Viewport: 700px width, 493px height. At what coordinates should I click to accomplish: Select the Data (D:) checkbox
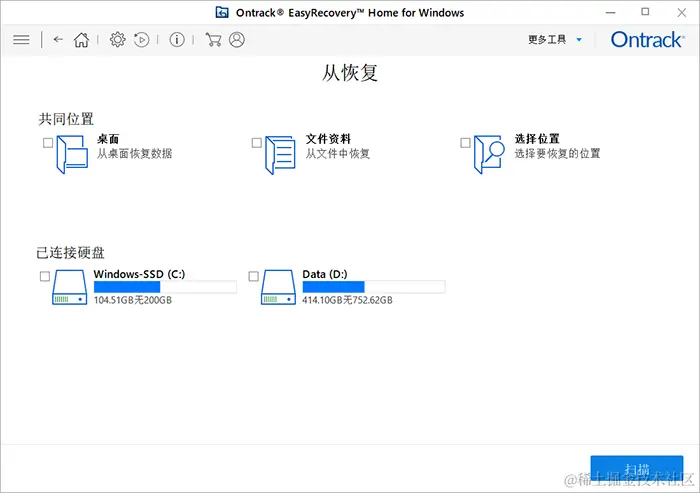coord(254,276)
